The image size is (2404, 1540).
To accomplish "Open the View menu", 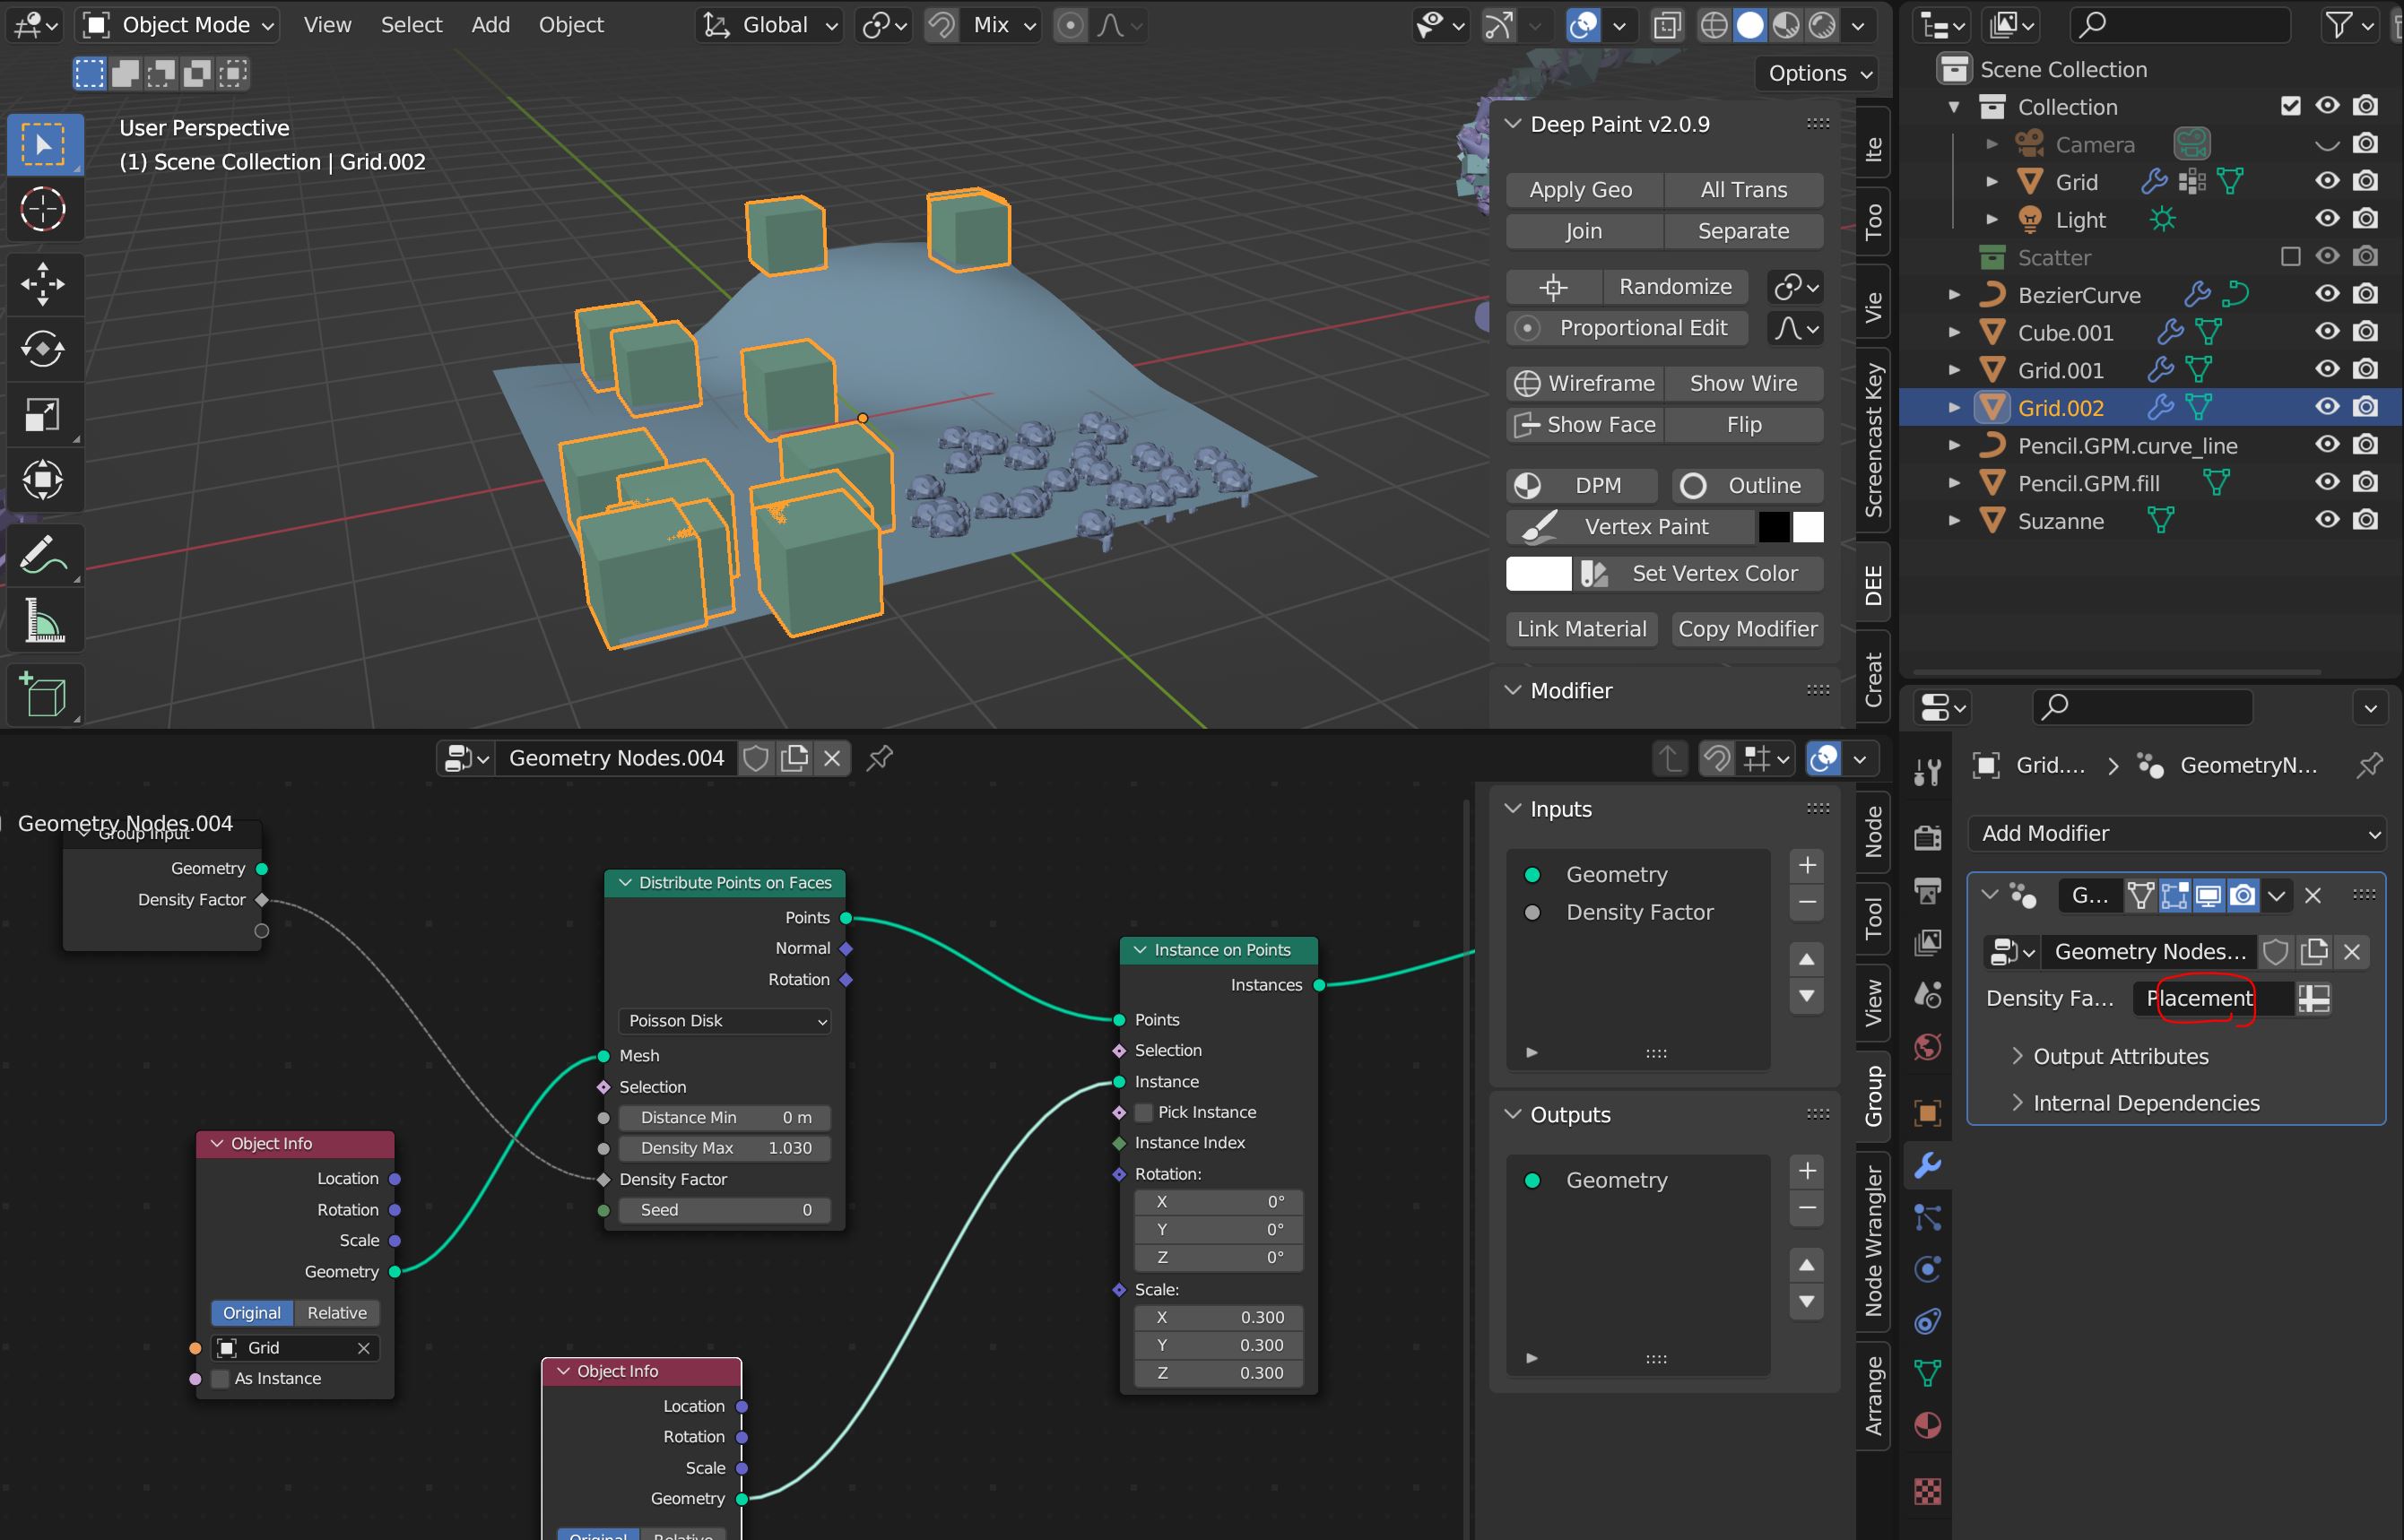I will tap(327, 25).
